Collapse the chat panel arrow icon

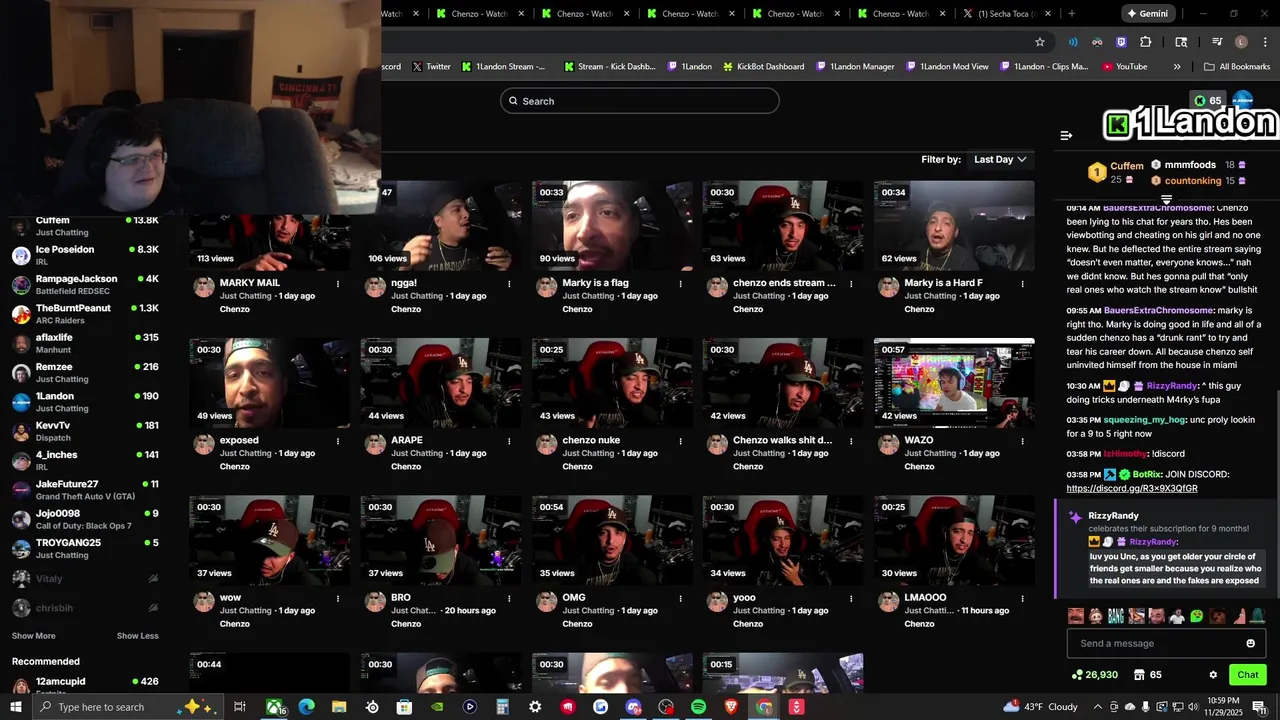point(1066,135)
